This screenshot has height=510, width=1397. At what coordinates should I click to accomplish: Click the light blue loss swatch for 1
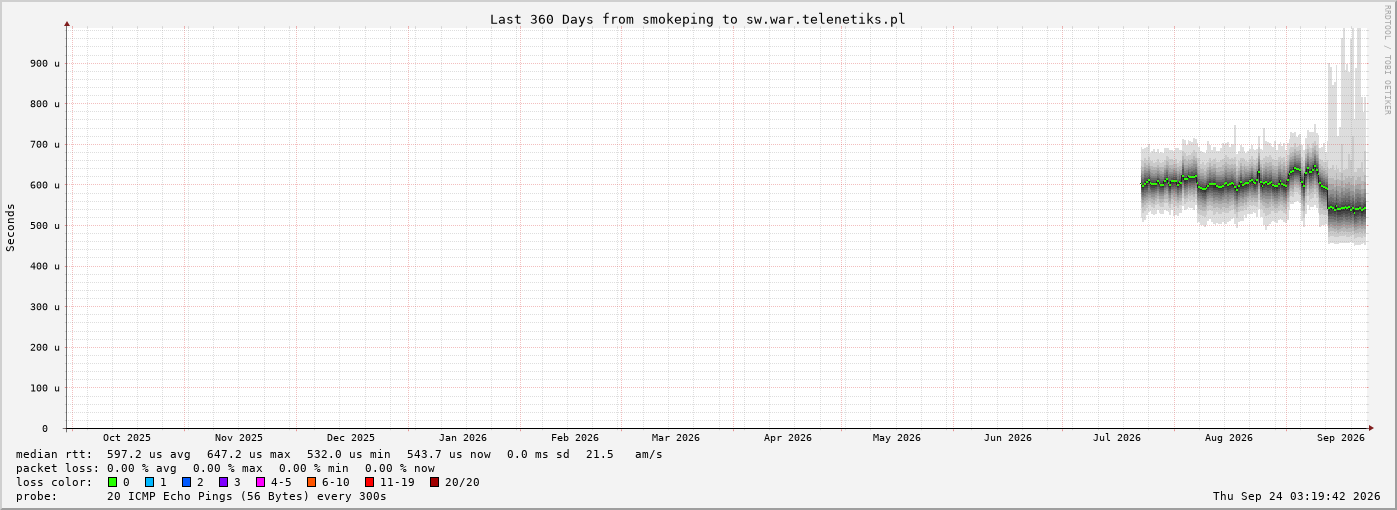click(x=149, y=482)
